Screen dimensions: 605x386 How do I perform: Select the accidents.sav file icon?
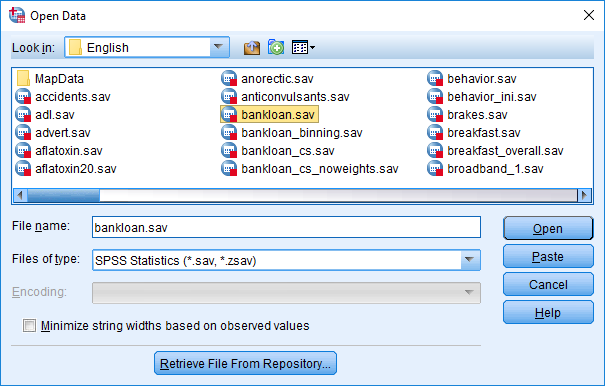click(x=23, y=96)
